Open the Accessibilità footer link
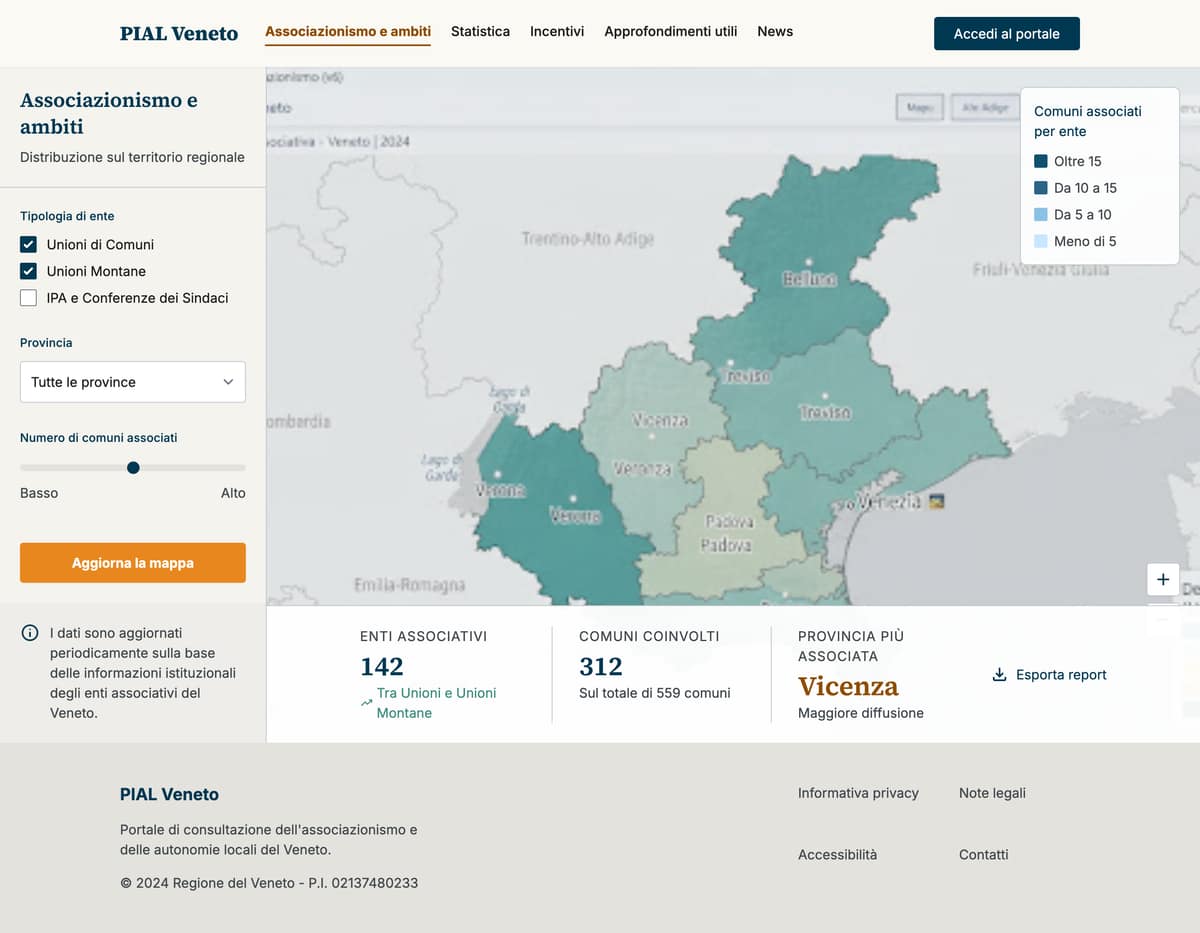Screen dimensions: 1200x933 coord(837,855)
